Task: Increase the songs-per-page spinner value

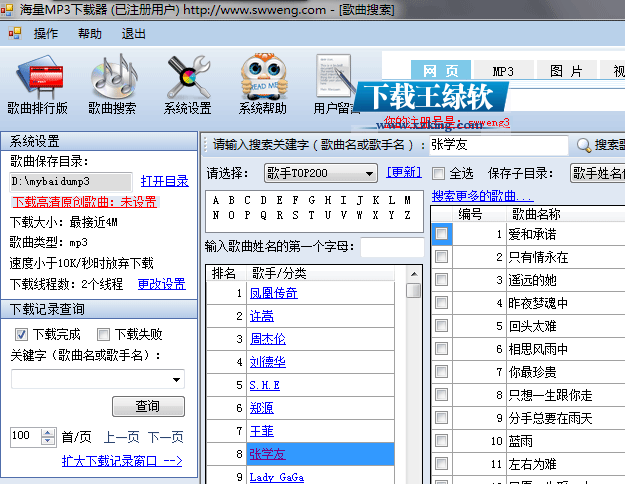Action: 47,433
